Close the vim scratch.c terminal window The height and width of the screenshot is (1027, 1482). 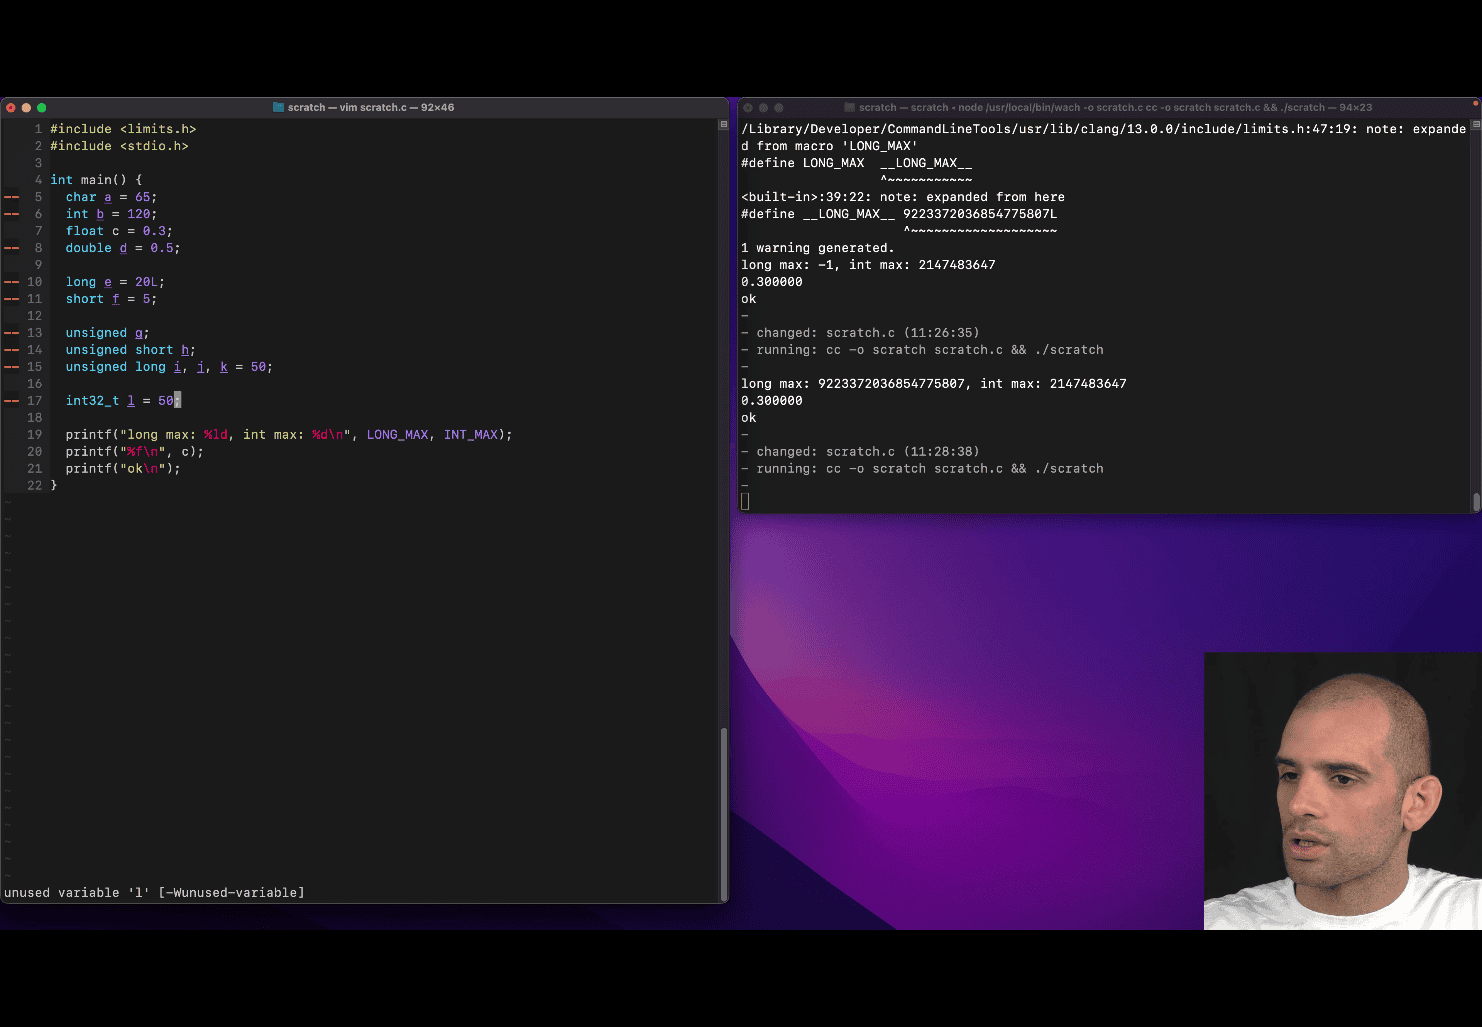(10, 107)
